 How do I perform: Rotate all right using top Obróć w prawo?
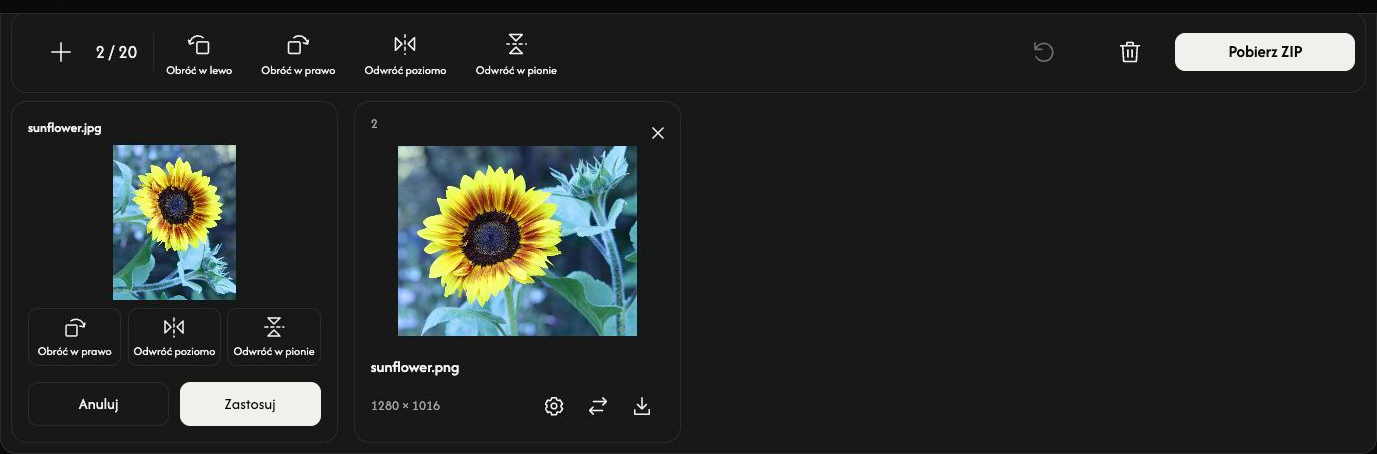298,55
